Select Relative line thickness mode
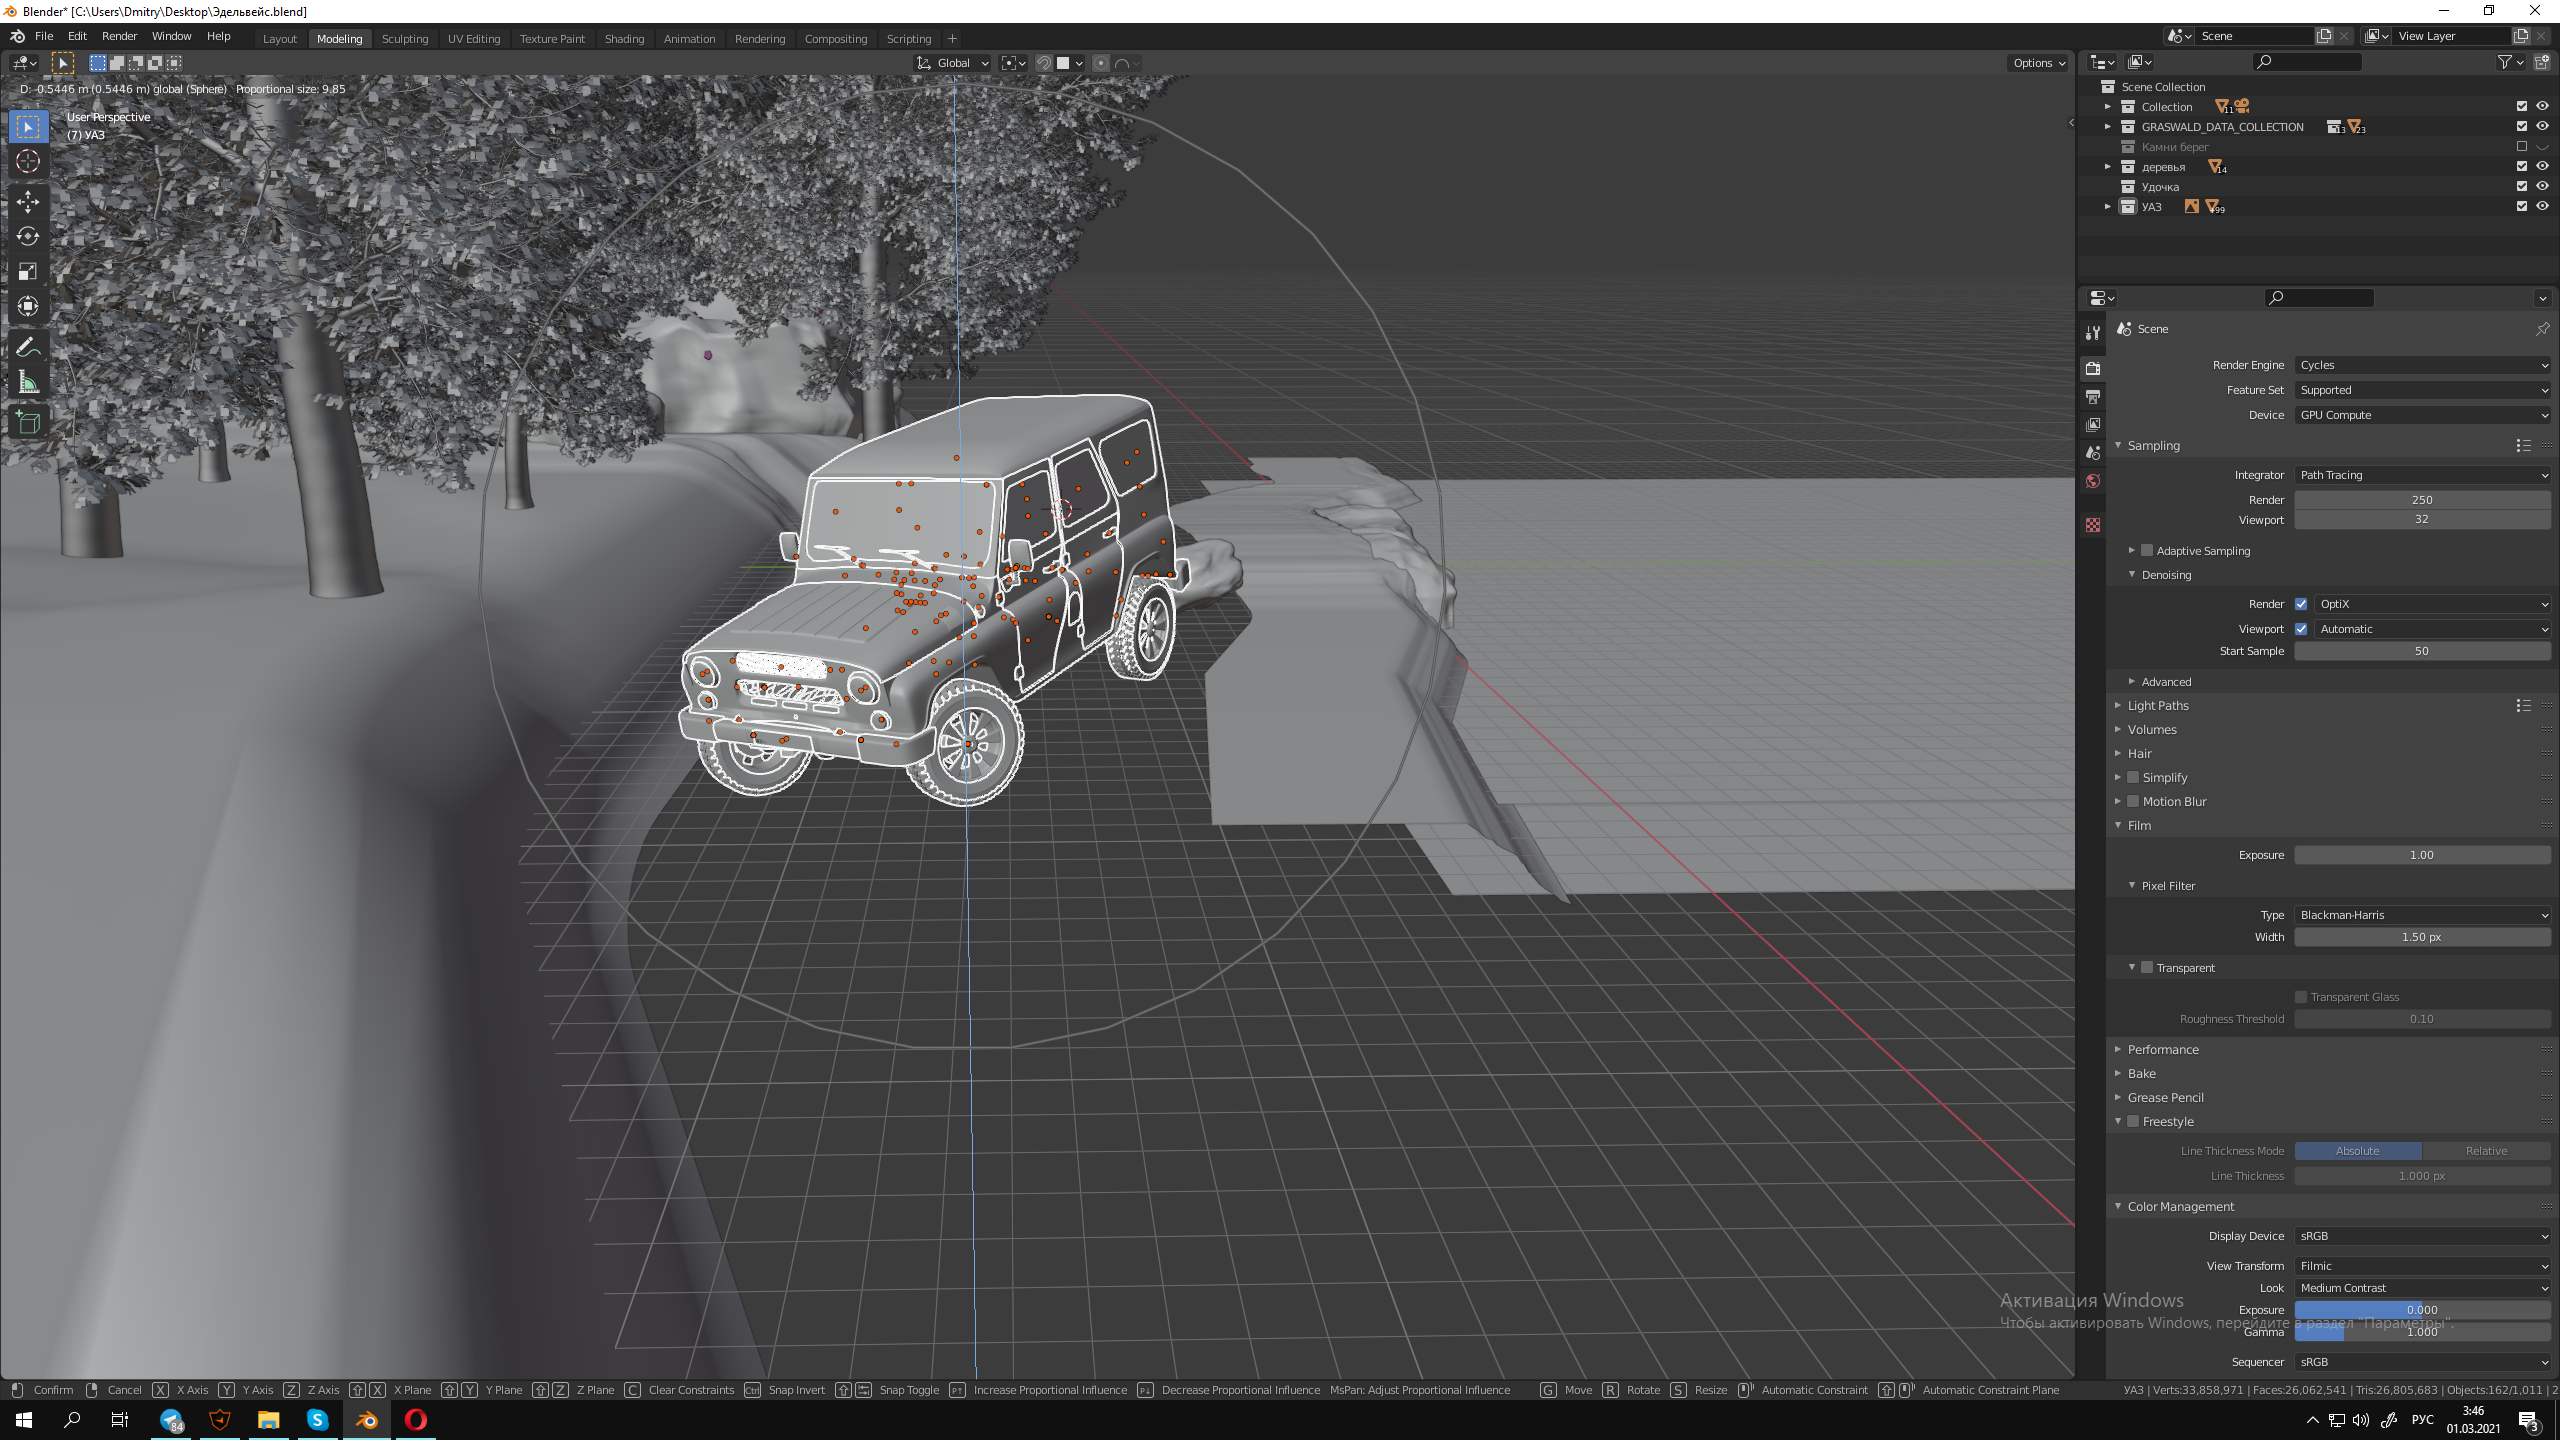 click(2486, 1151)
